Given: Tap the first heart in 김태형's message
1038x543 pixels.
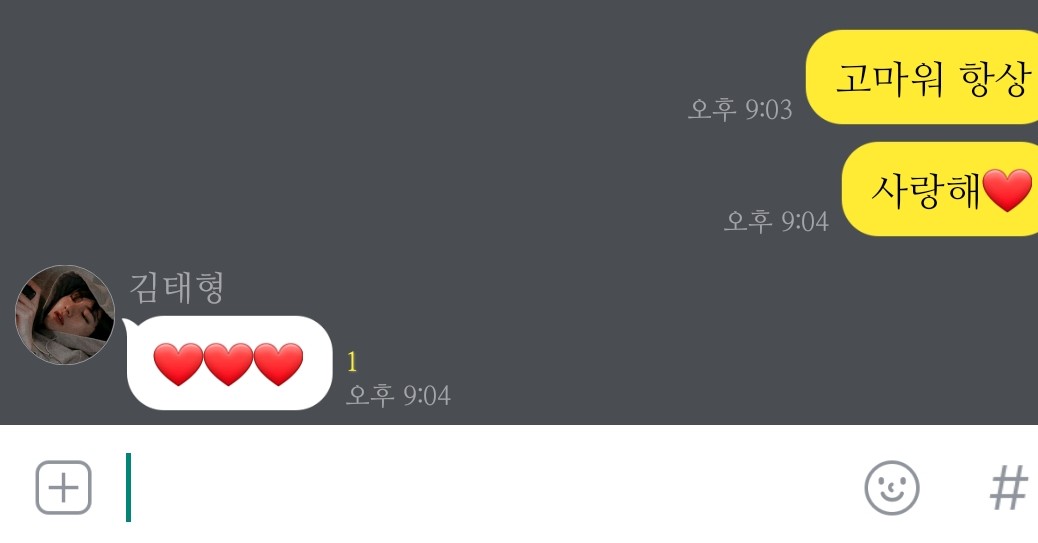Looking at the screenshot, I should click(x=178, y=364).
